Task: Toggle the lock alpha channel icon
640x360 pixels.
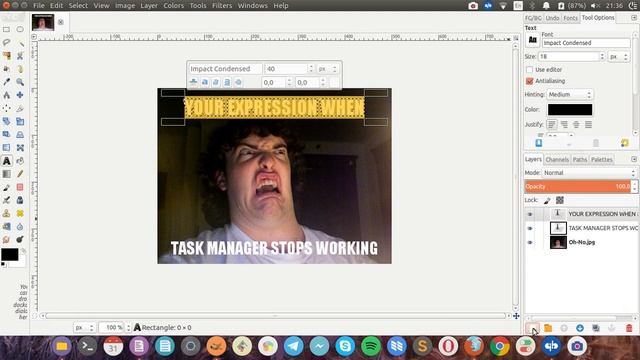Action: coord(560,200)
